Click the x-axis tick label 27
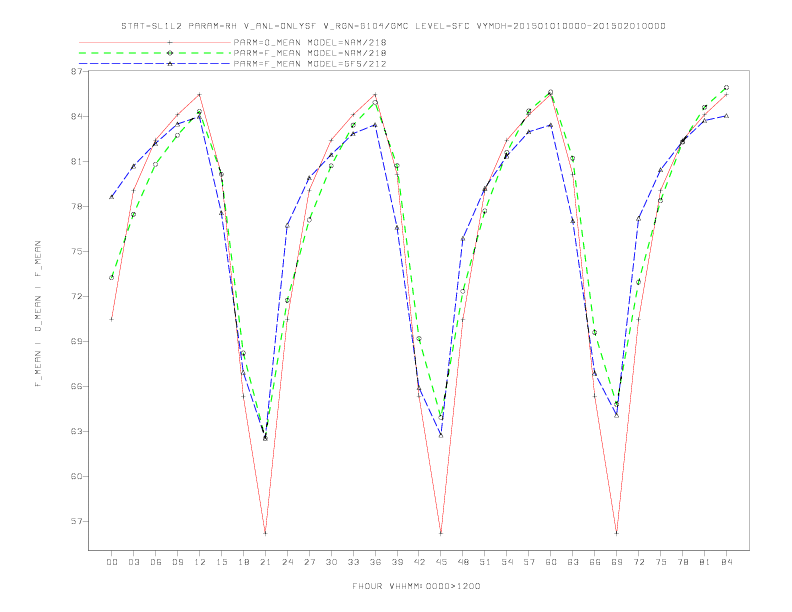 (309, 562)
